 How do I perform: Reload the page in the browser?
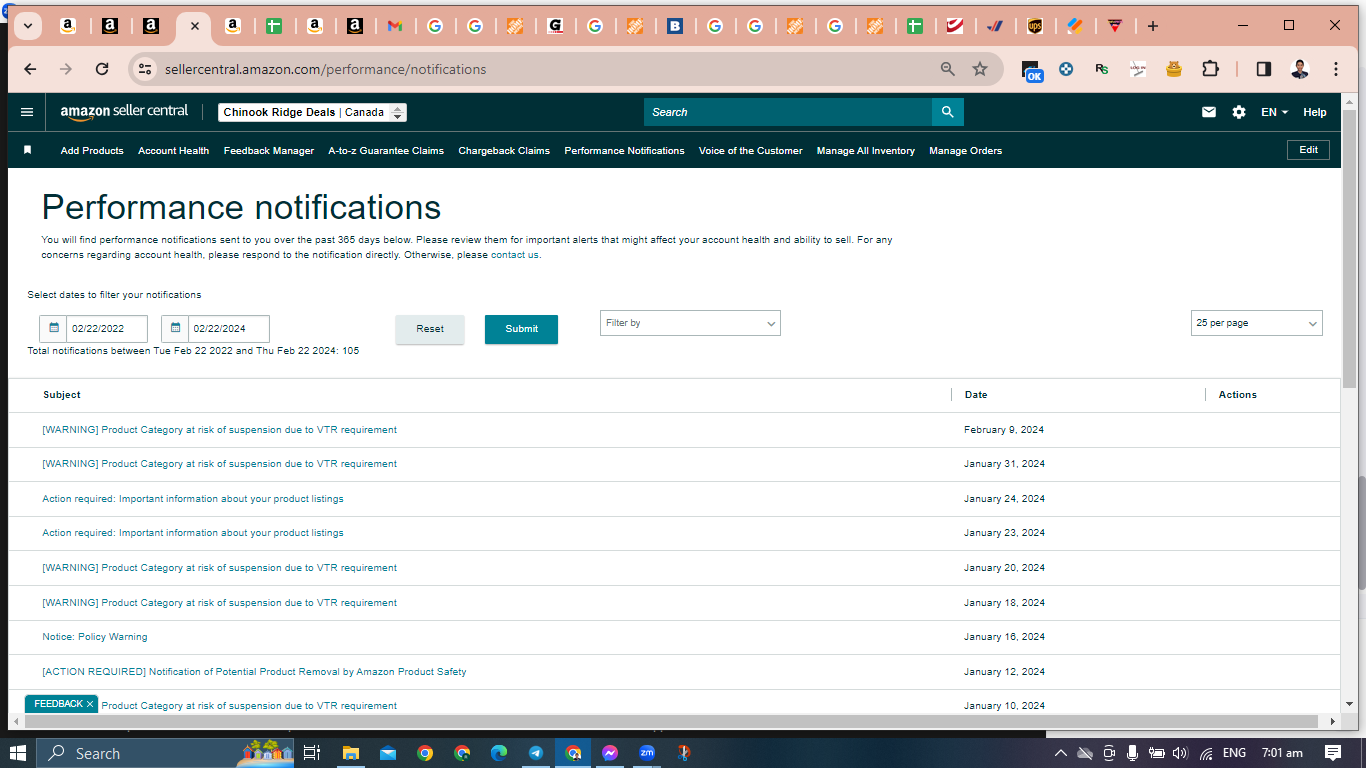(102, 69)
